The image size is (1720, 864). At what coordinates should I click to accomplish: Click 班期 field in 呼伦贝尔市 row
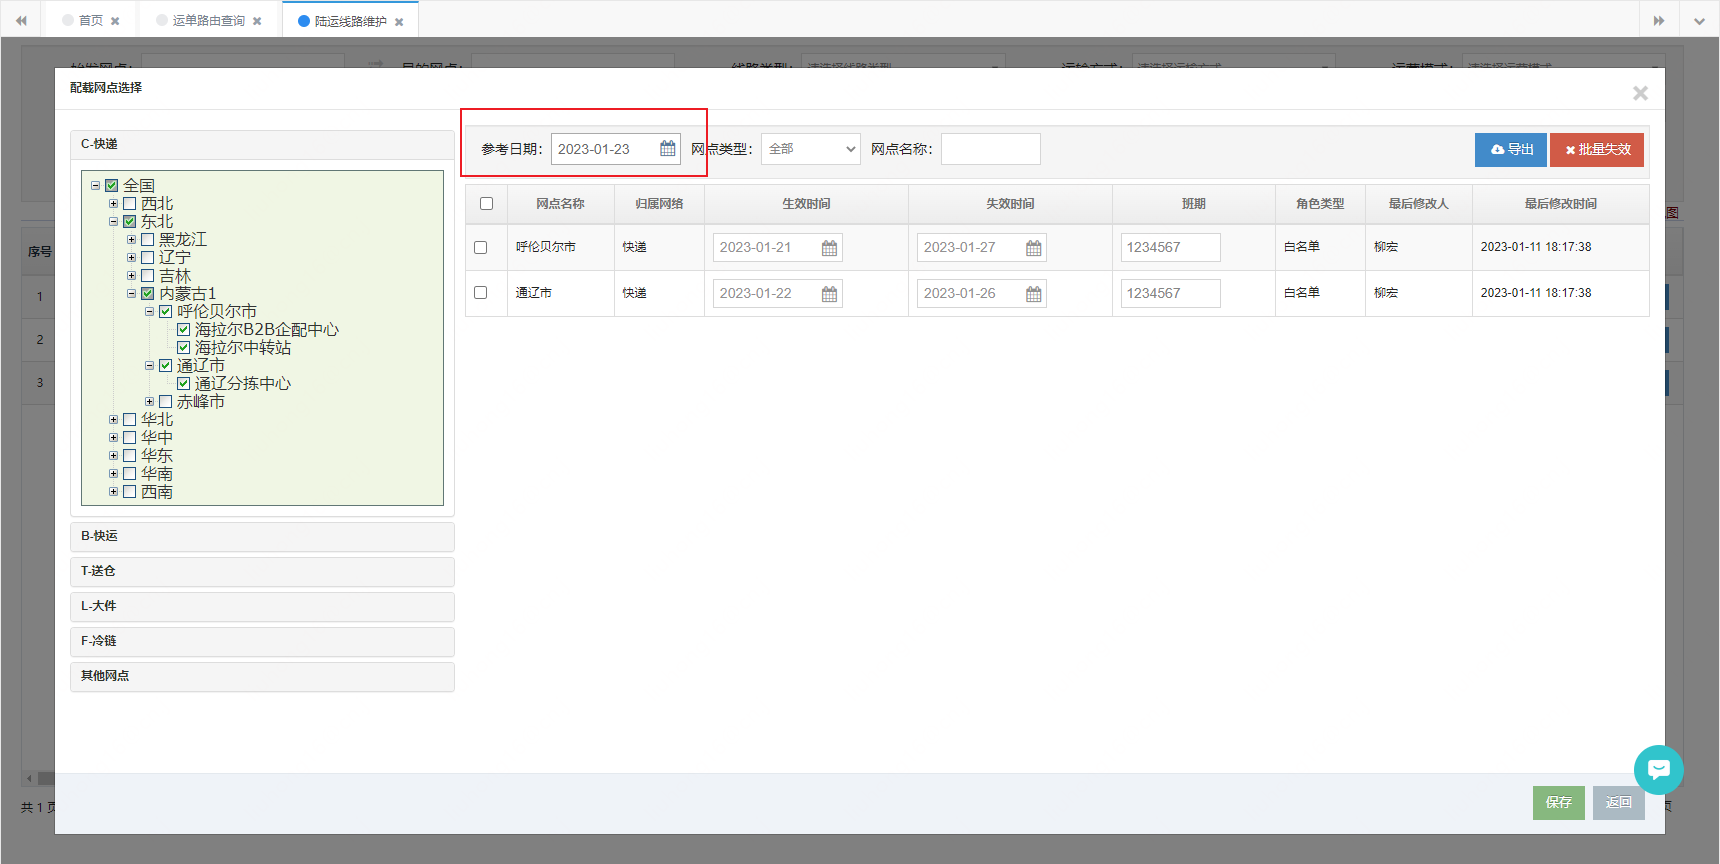click(x=1171, y=247)
